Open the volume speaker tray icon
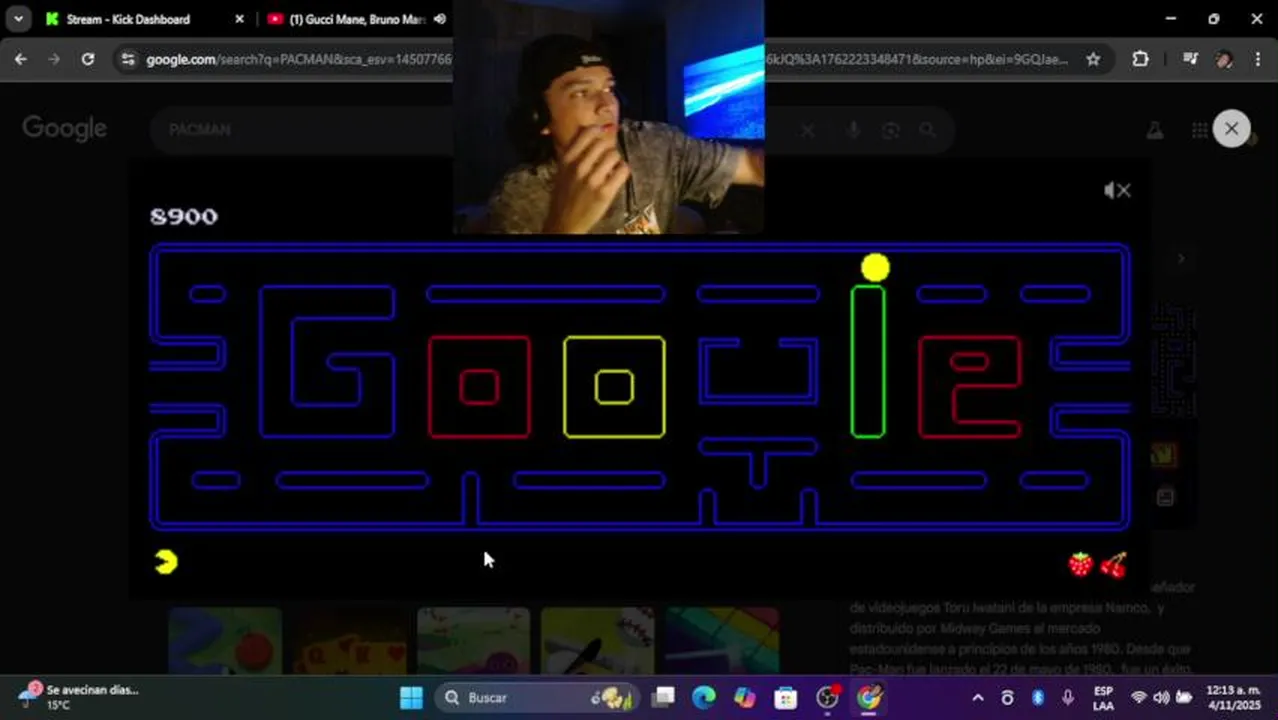 [1161, 697]
